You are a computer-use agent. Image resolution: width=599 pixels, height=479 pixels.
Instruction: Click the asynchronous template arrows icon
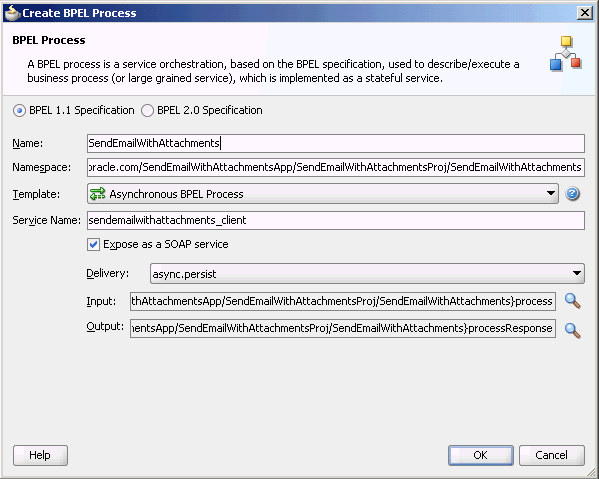tap(97, 194)
